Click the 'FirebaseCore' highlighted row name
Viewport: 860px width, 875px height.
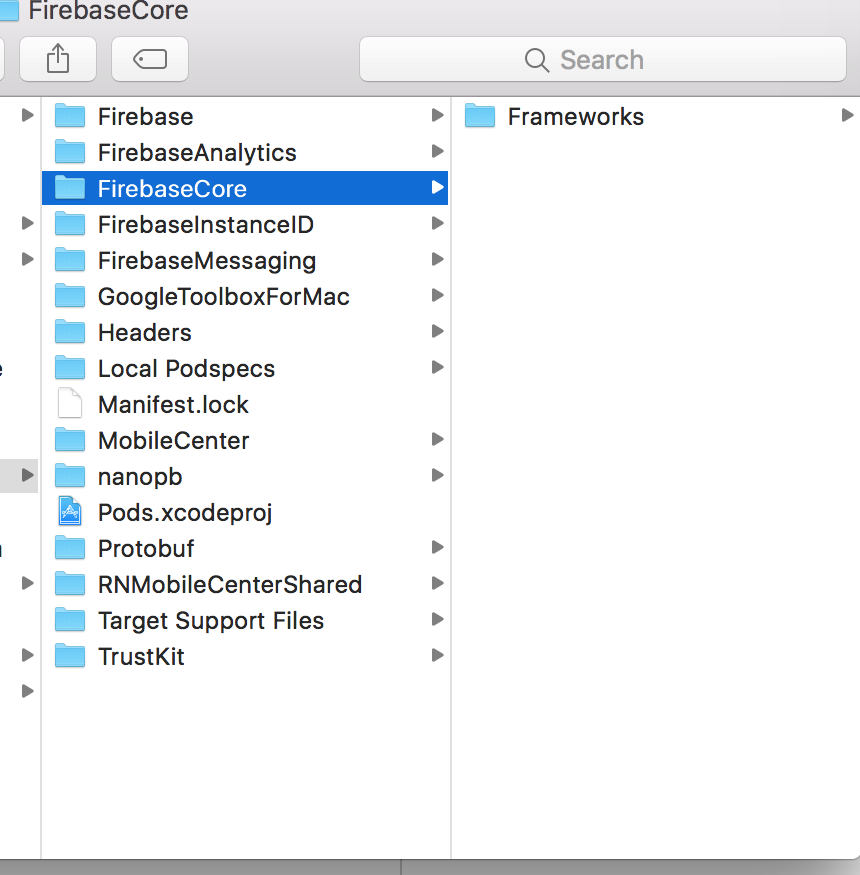[x=172, y=189]
